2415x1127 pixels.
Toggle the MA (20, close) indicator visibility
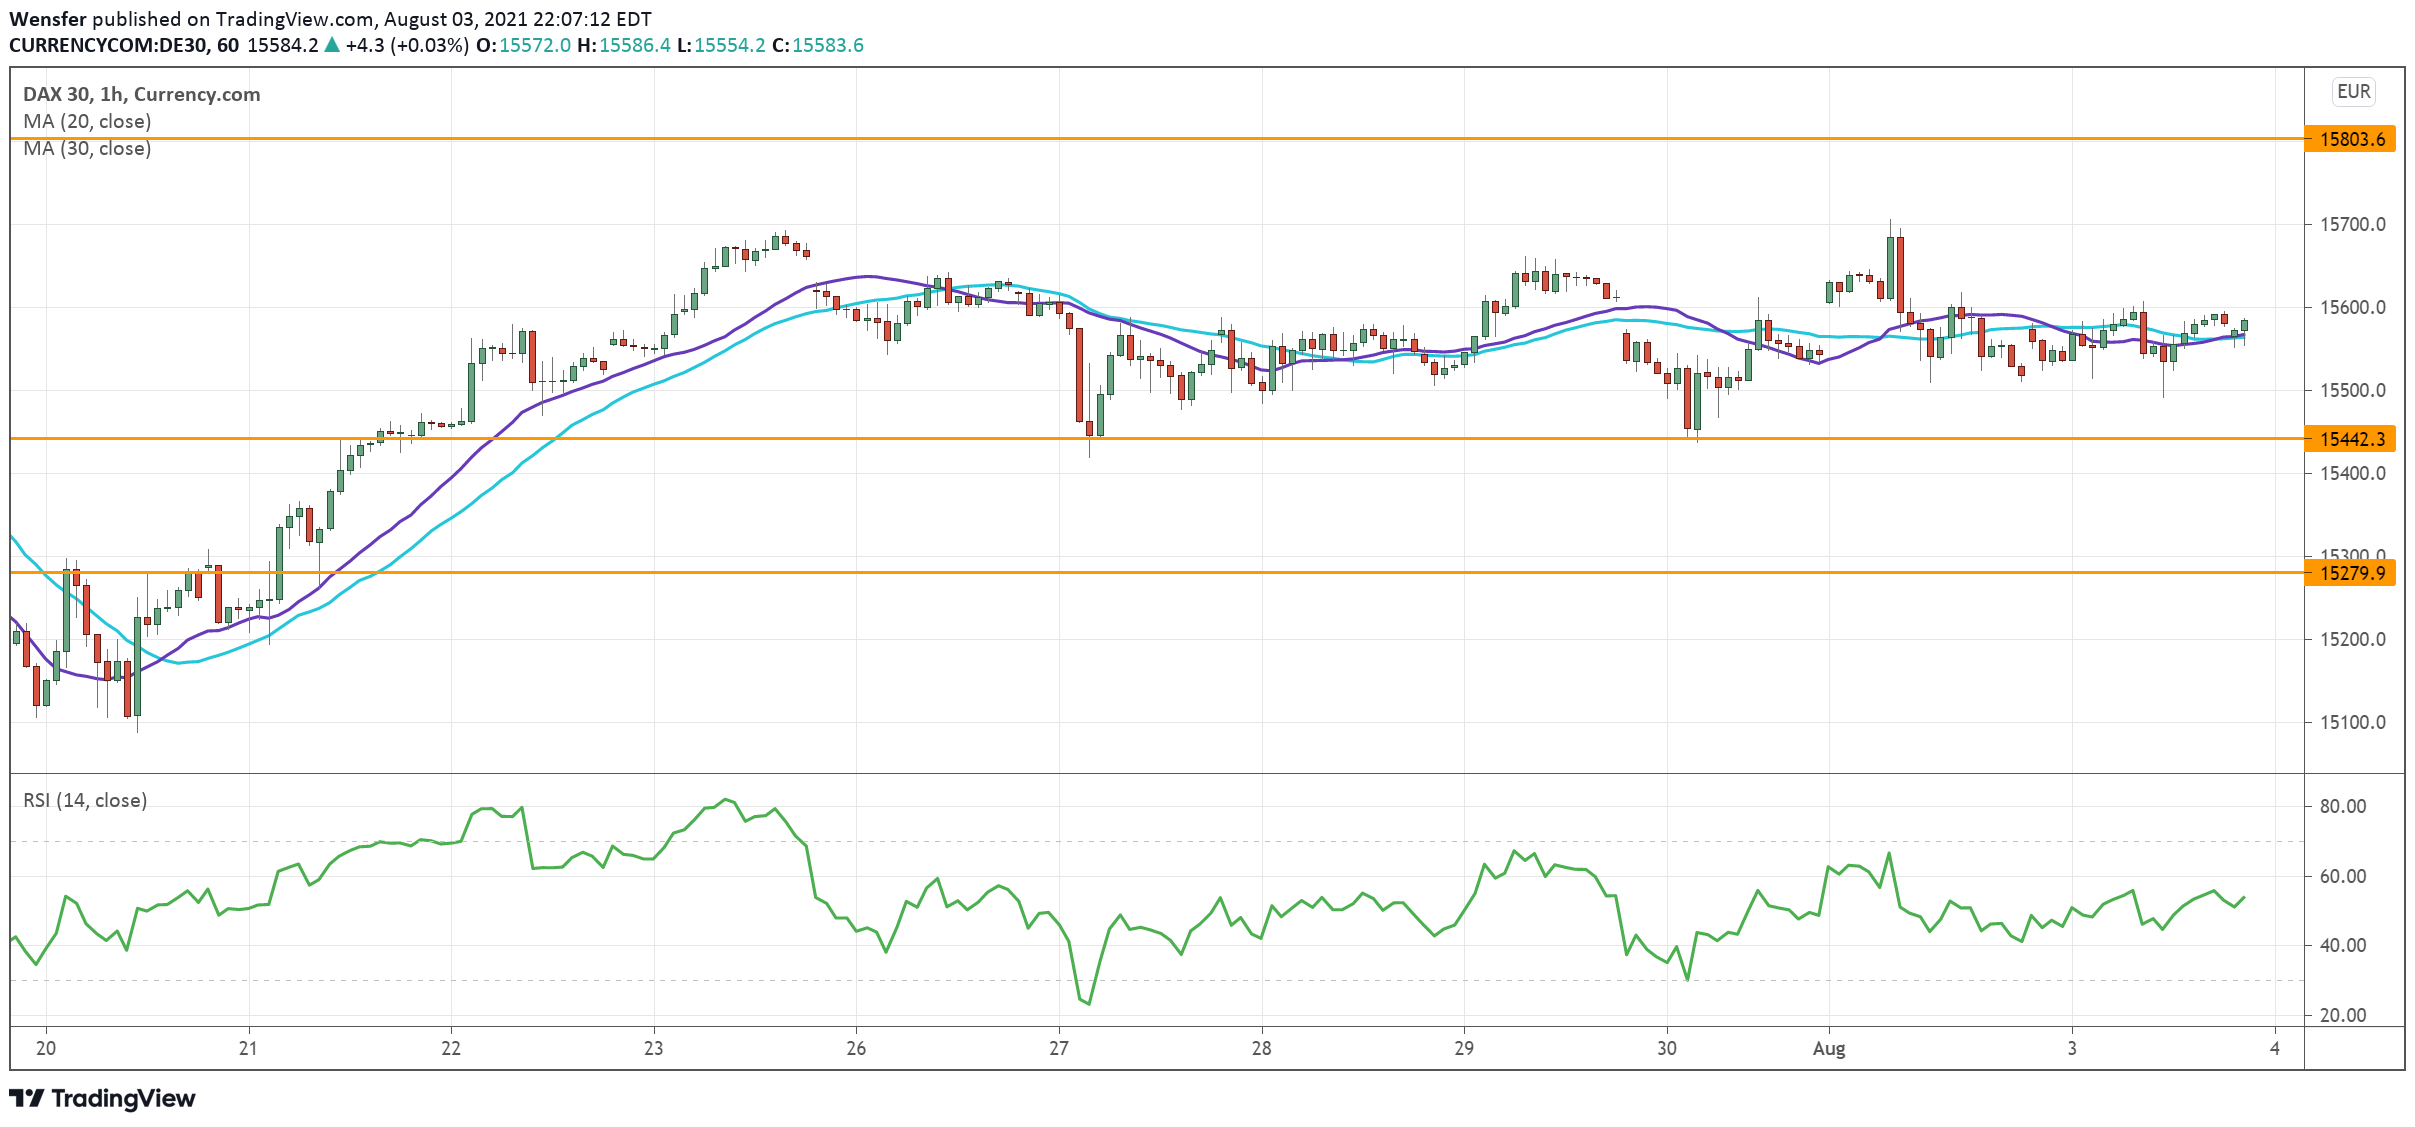point(86,122)
